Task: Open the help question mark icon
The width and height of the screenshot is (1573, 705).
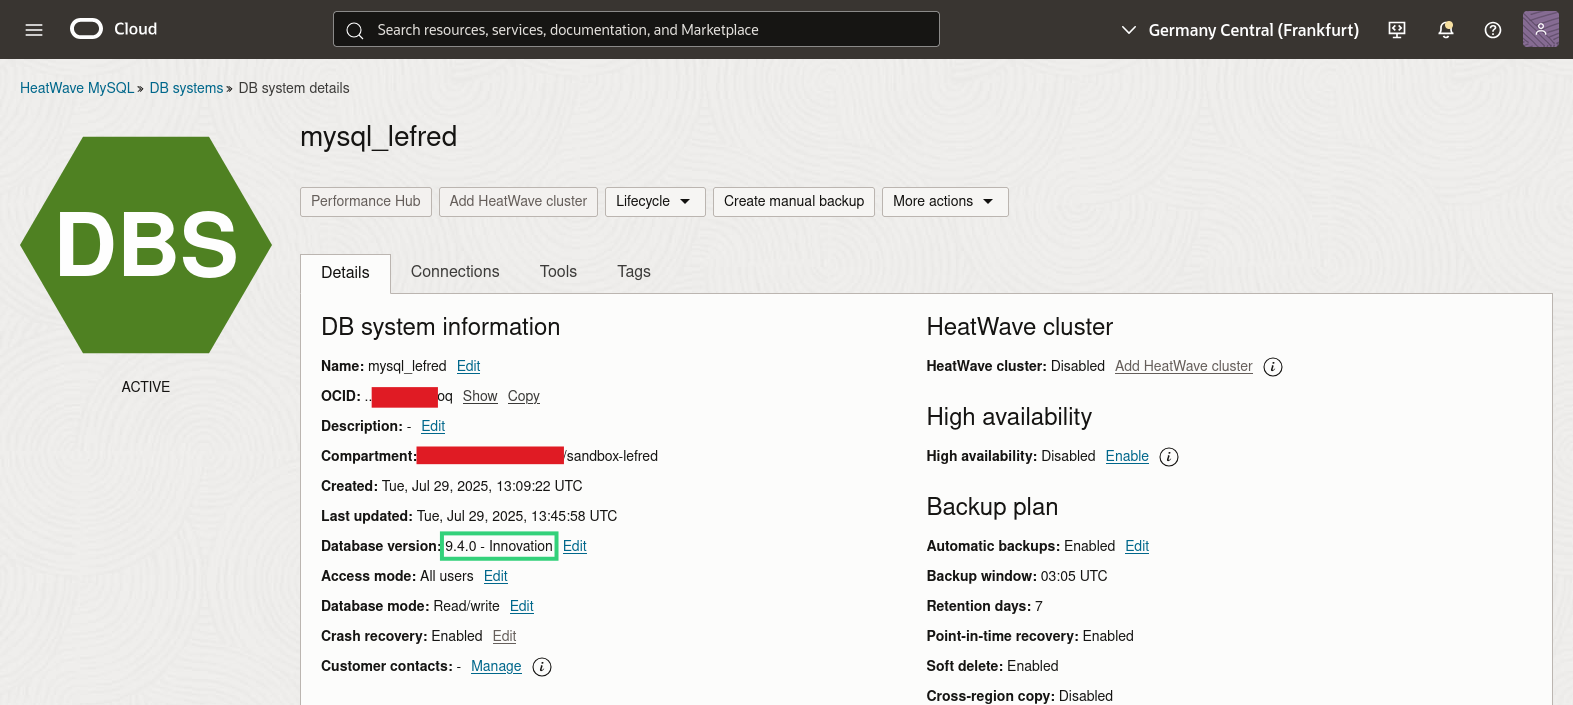Action: point(1493,30)
